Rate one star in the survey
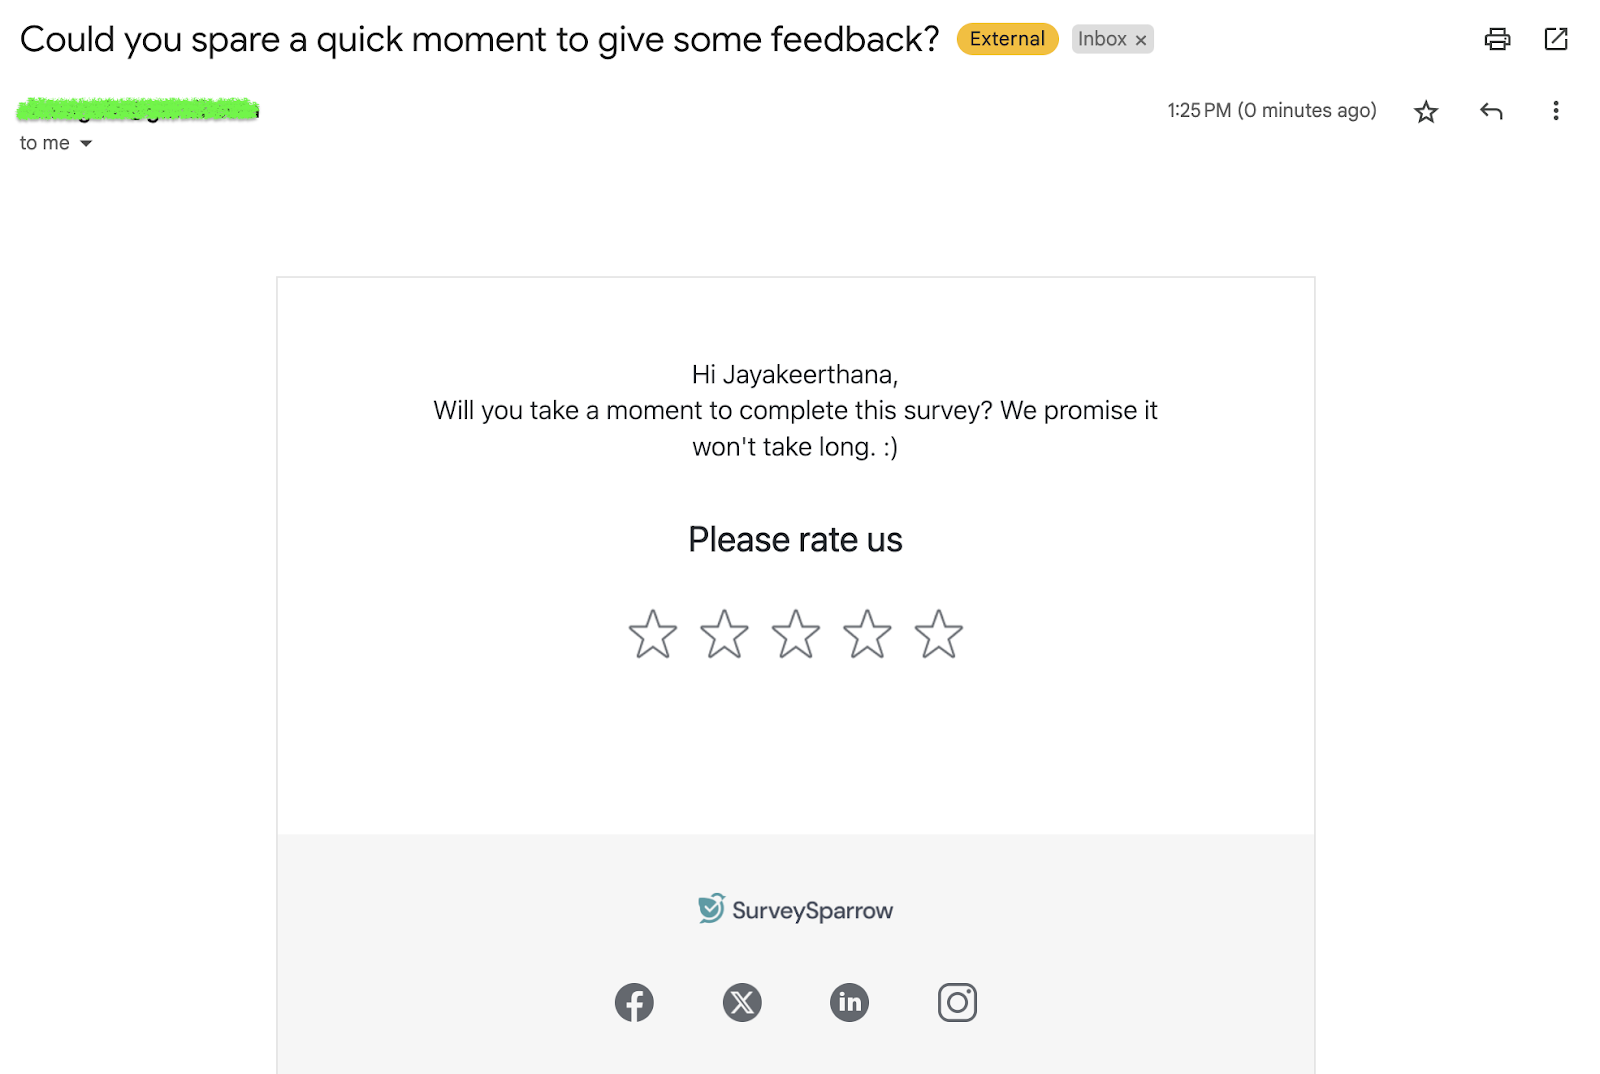 tap(653, 634)
